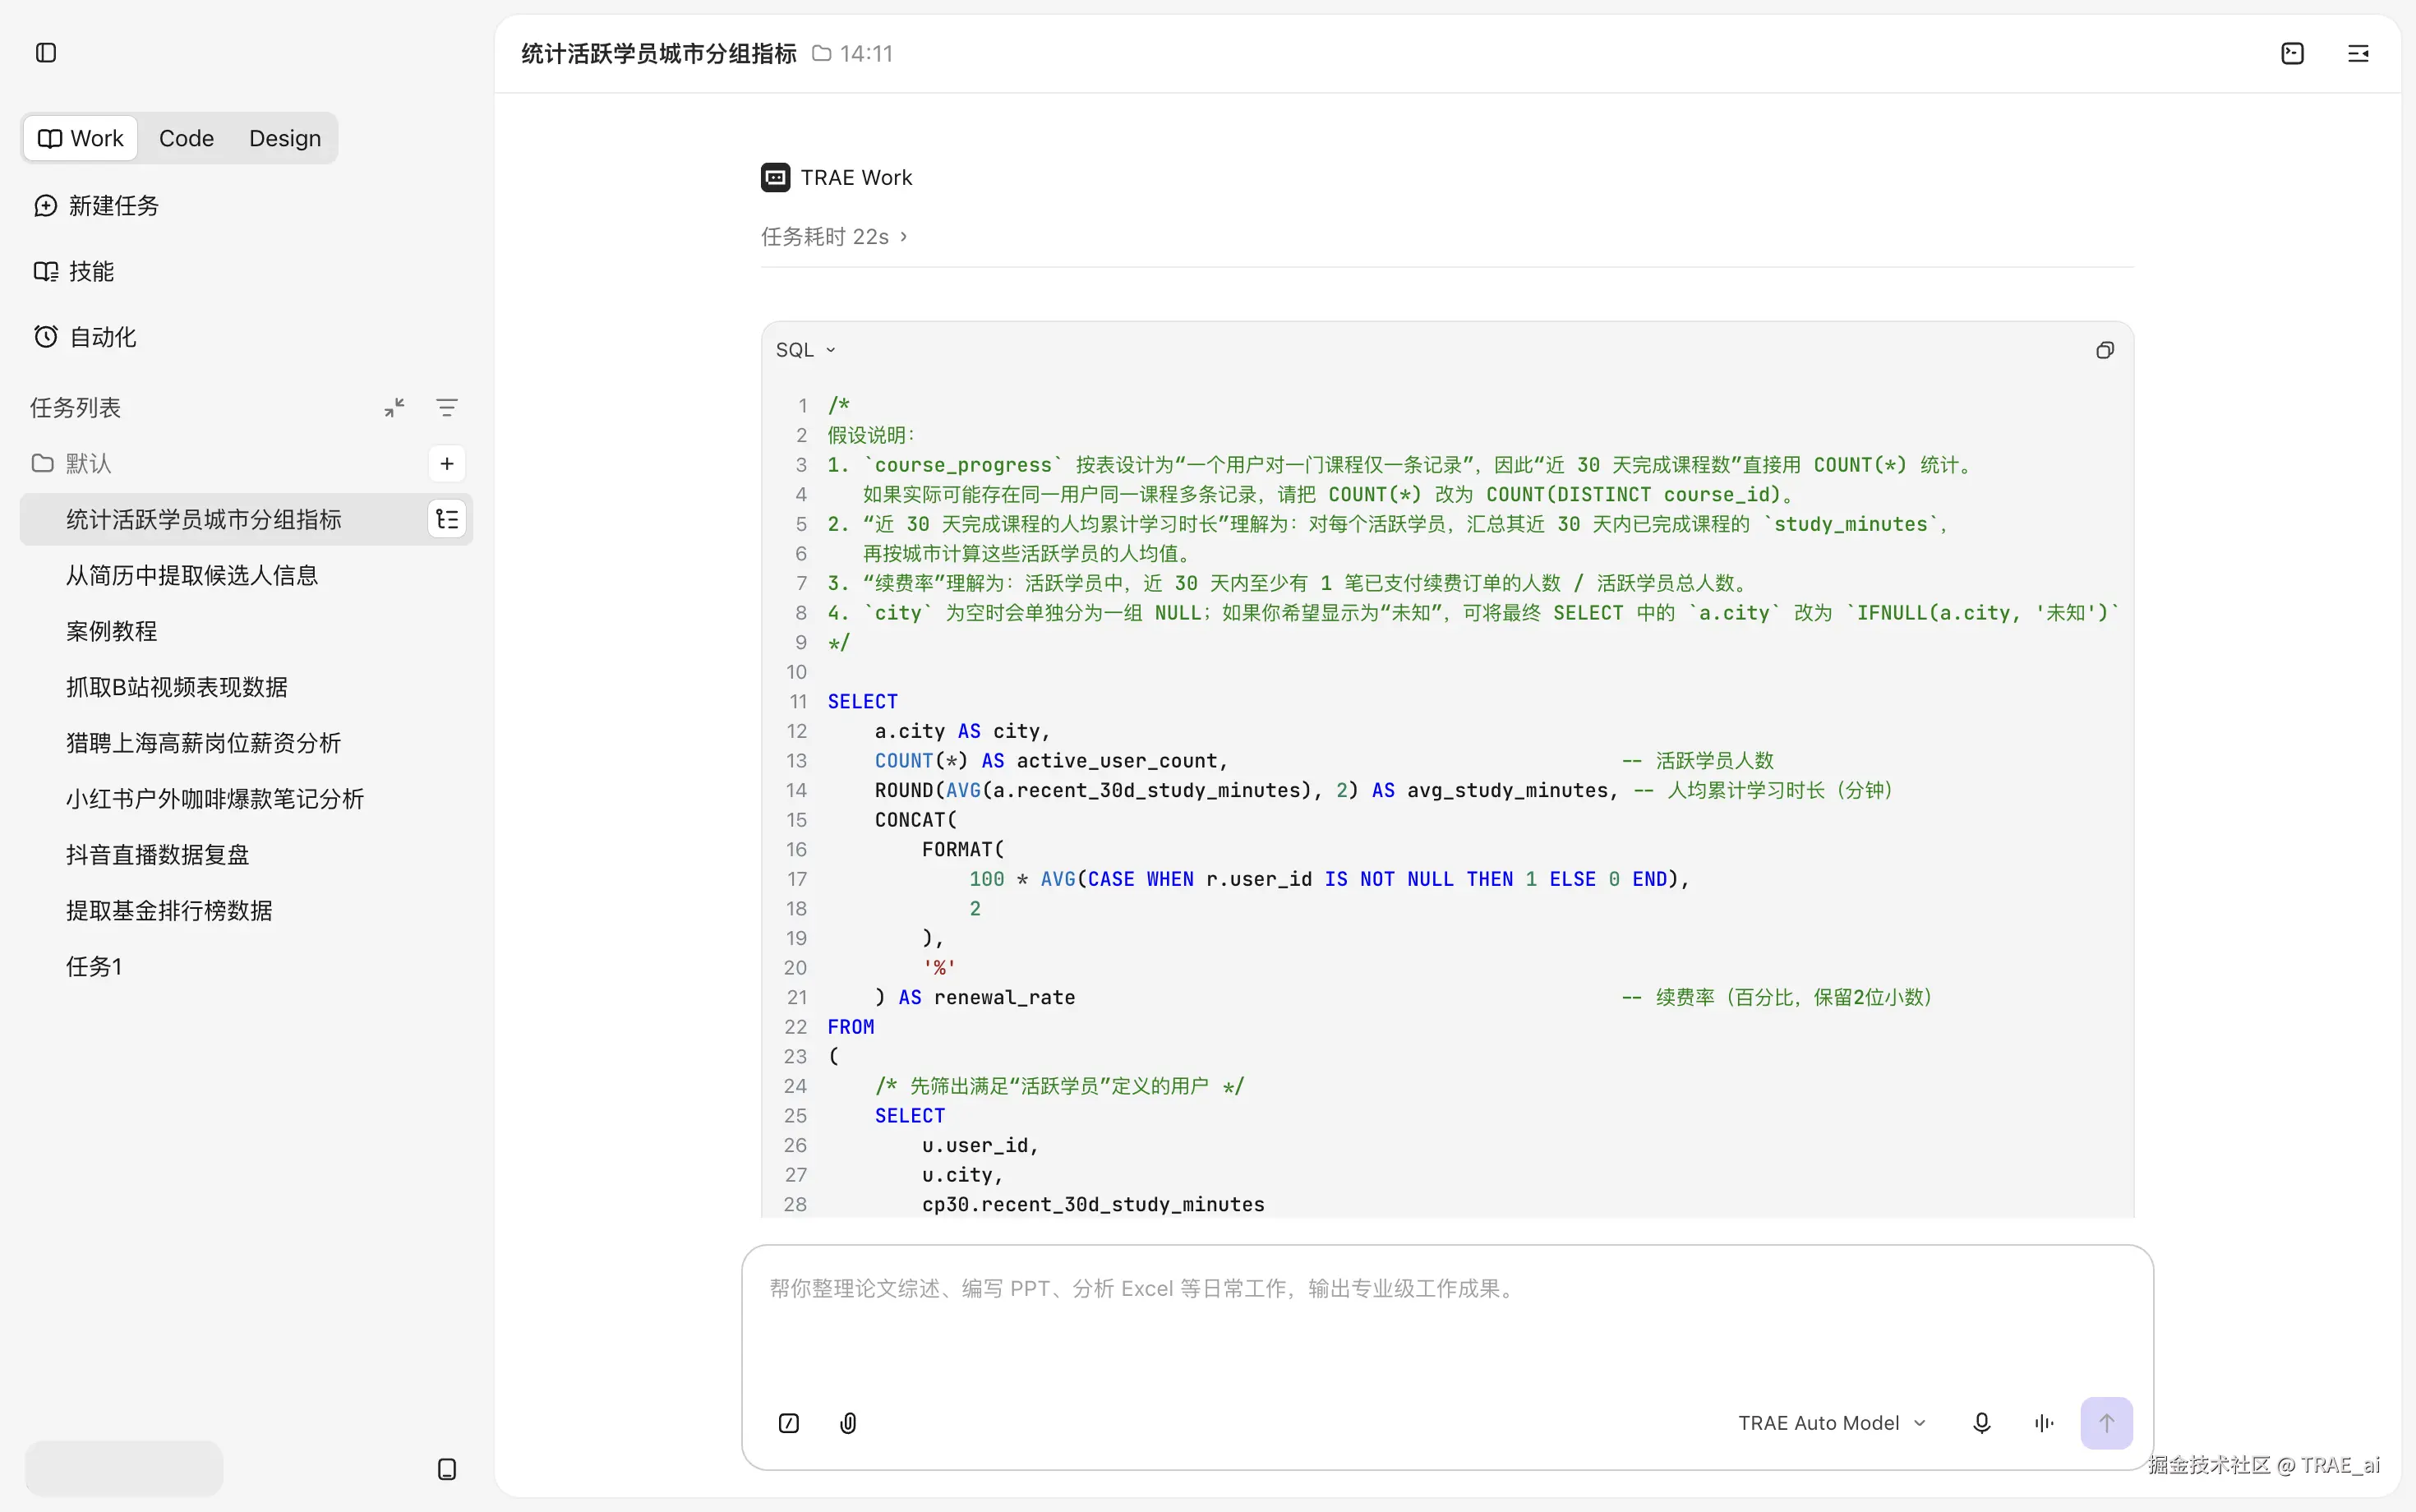This screenshot has width=2416, height=1512.
Task: Send the message with the arrow button
Action: click(x=2106, y=1422)
